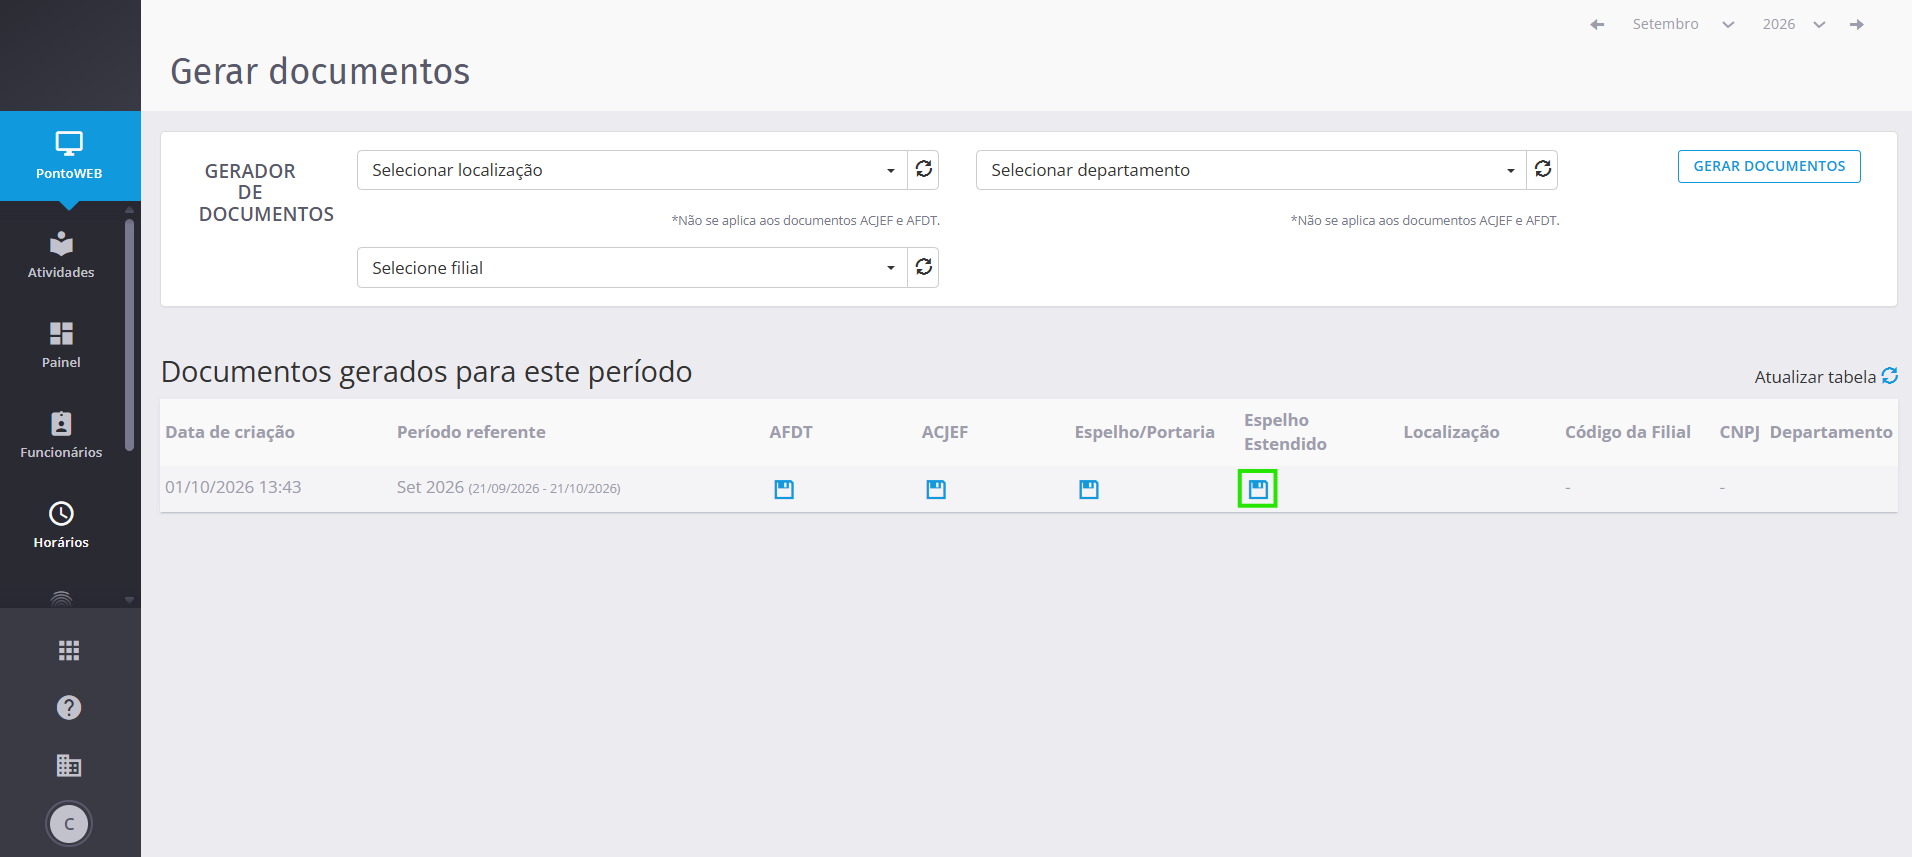Open Selecione filial dropdown
The image size is (1912, 857).
click(632, 268)
